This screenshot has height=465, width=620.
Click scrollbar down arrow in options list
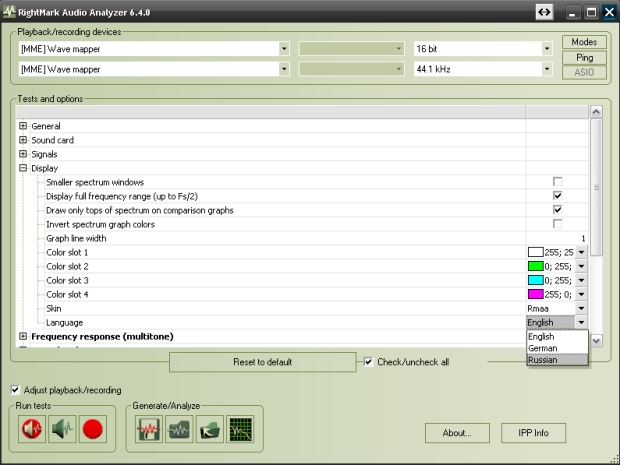[x=596, y=340]
